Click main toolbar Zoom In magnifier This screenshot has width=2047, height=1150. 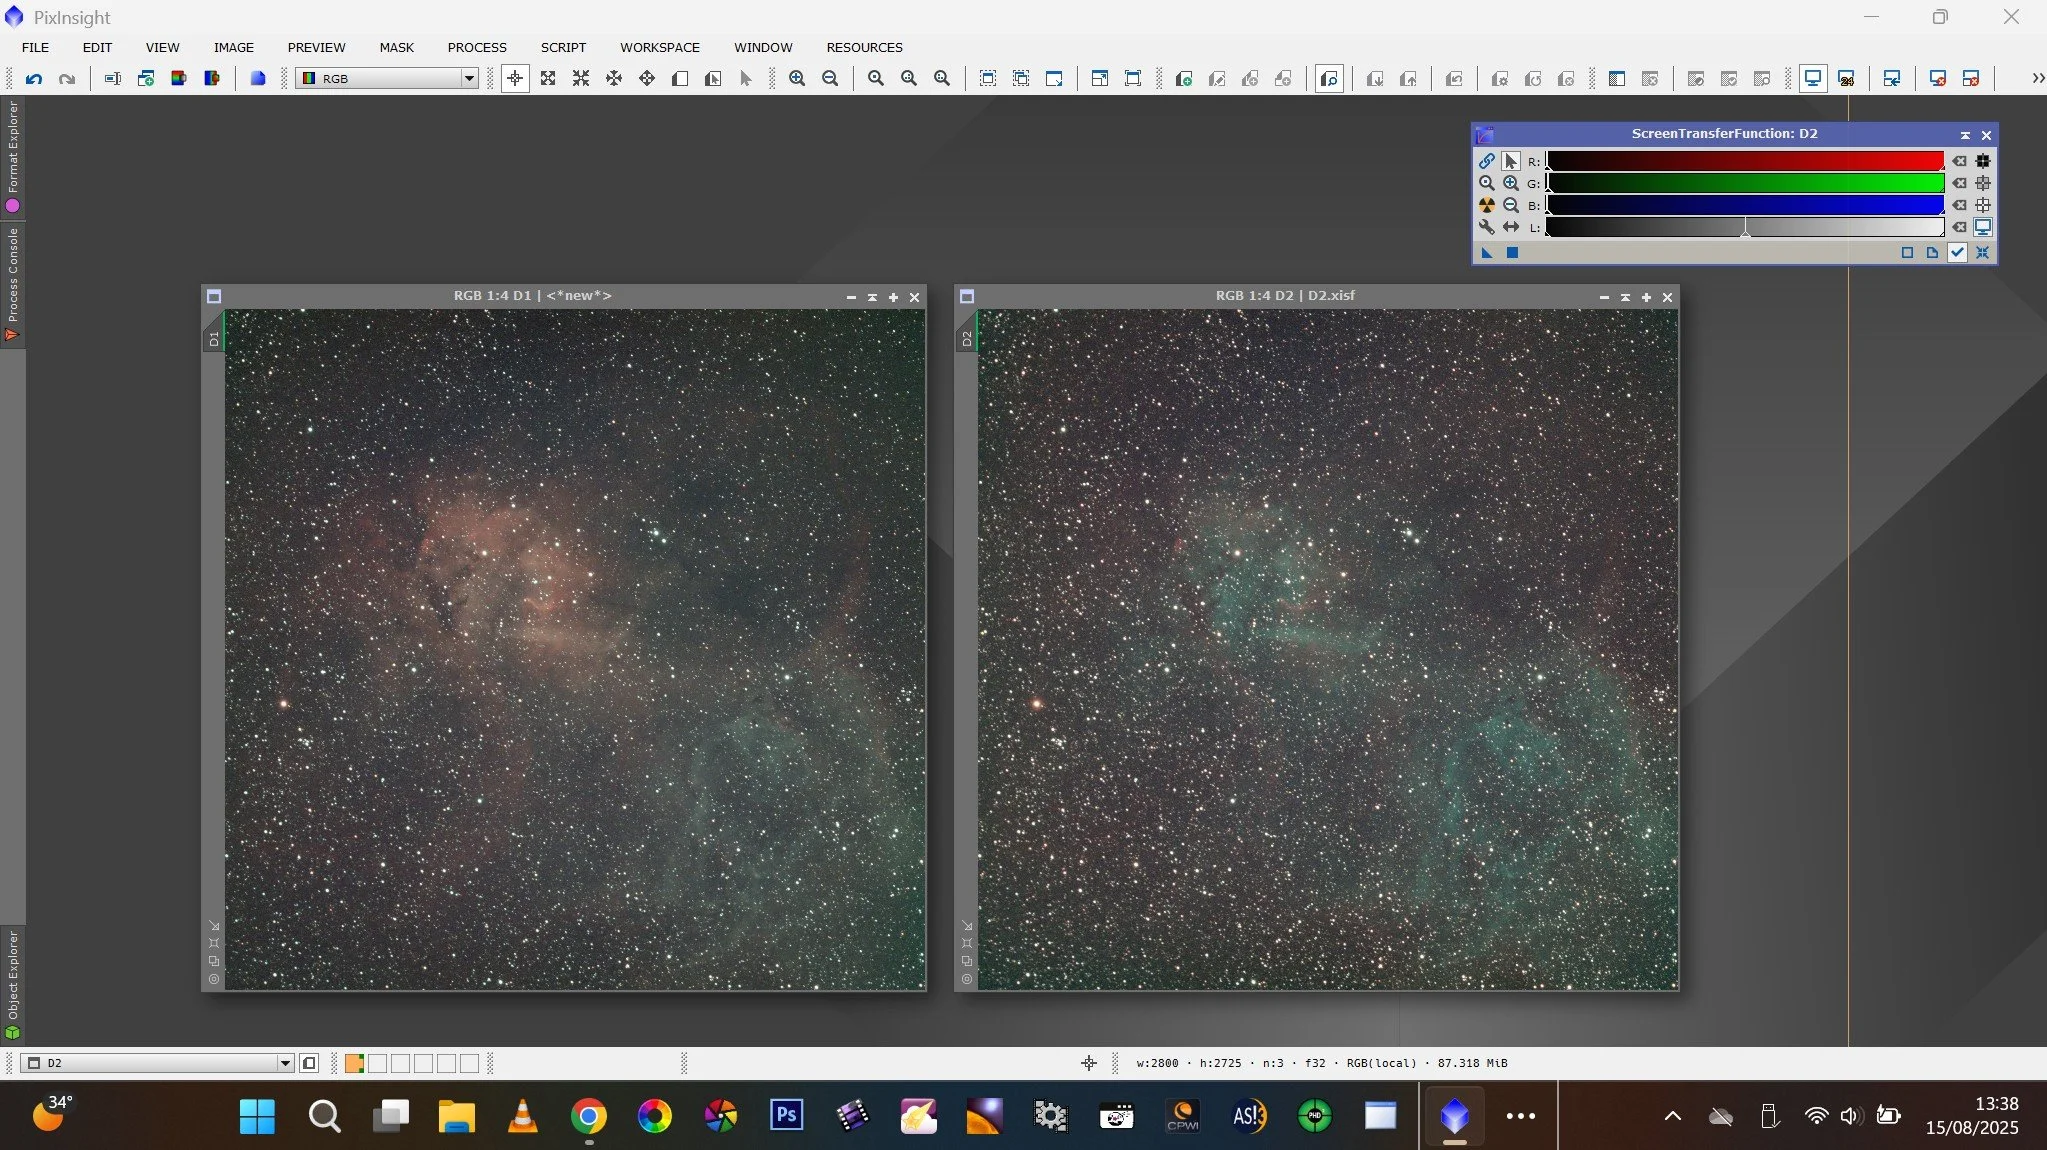coord(796,78)
